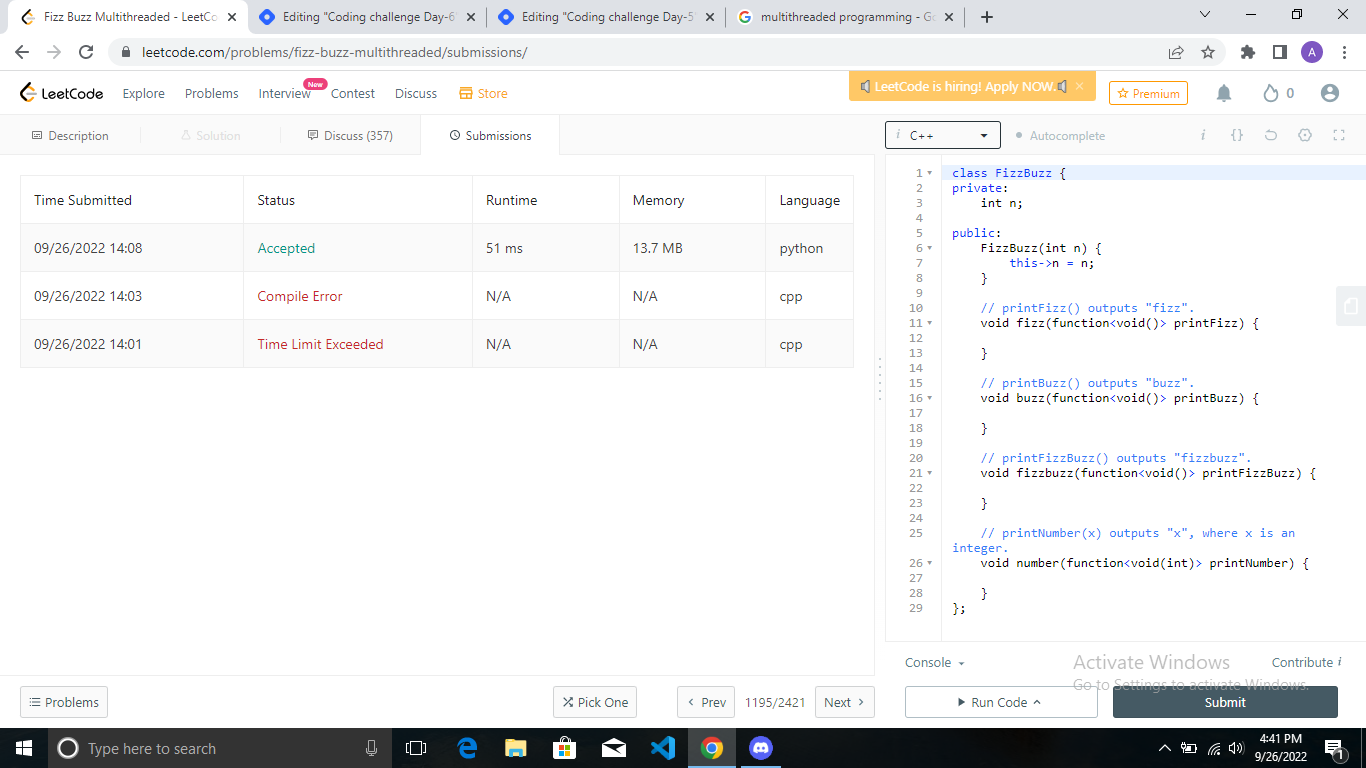Viewport: 1366px width, 768px height.
Task: Click the streak flame icon
Action: click(x=1271, y=93)
